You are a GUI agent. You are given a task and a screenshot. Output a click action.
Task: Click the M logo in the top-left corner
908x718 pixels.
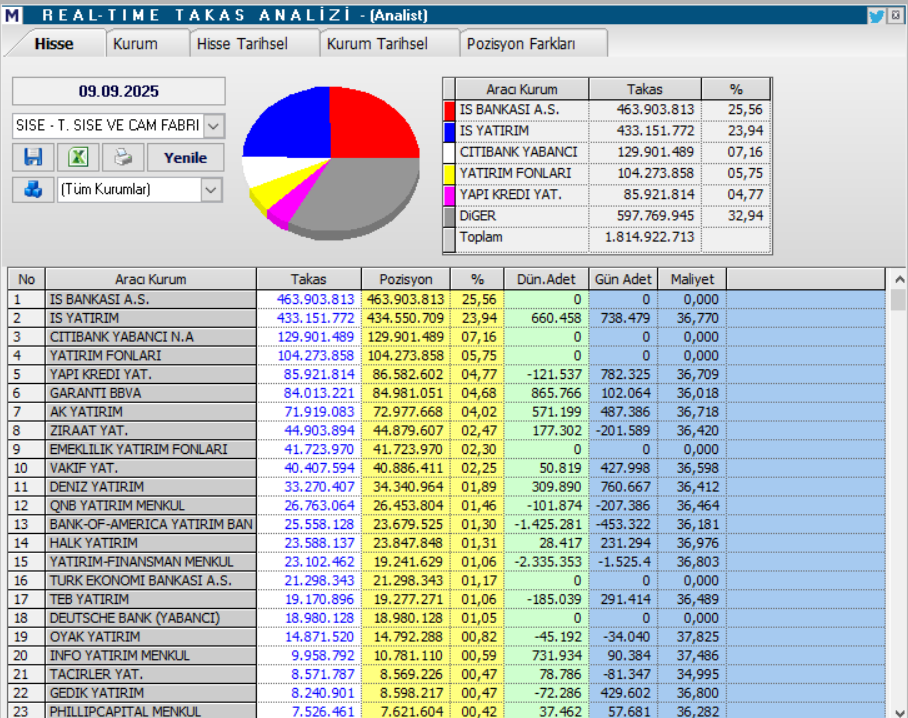13,13
